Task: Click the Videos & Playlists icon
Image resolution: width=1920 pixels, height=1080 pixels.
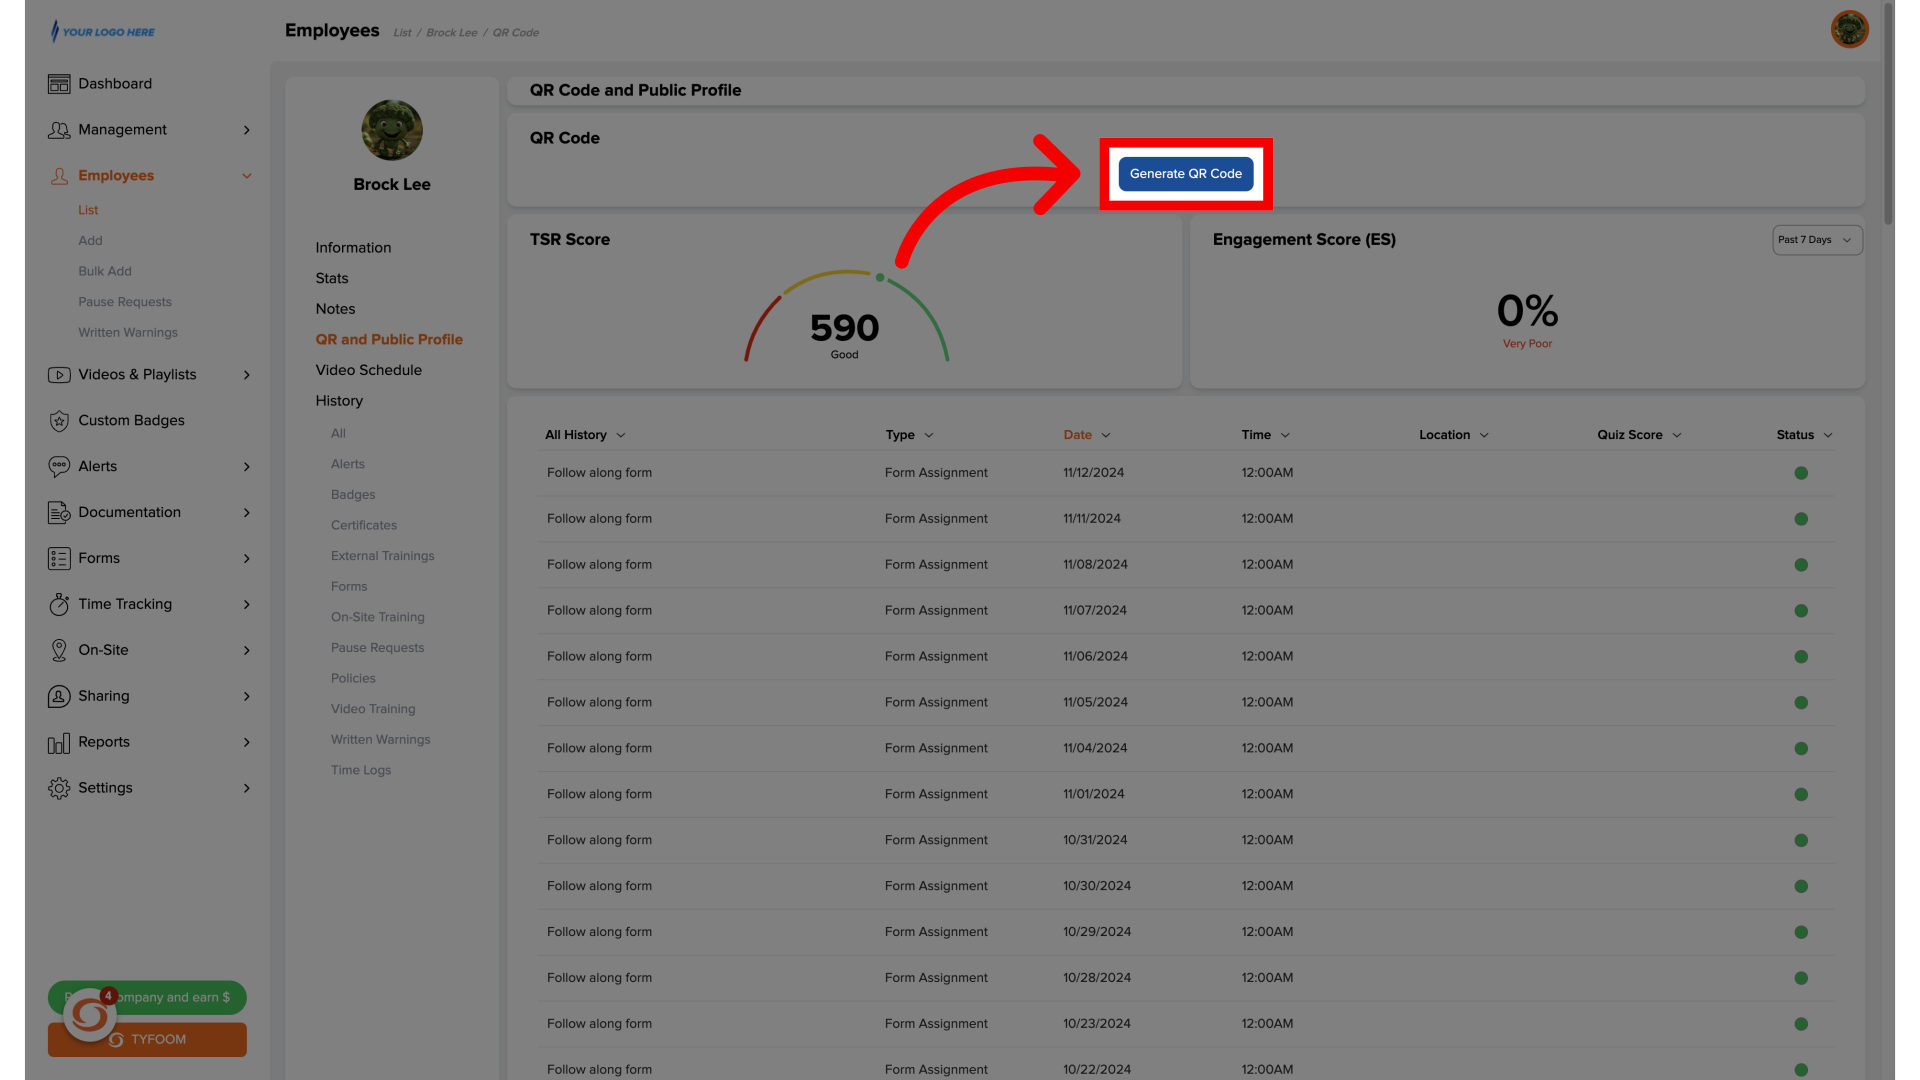Action: [60, 375]
